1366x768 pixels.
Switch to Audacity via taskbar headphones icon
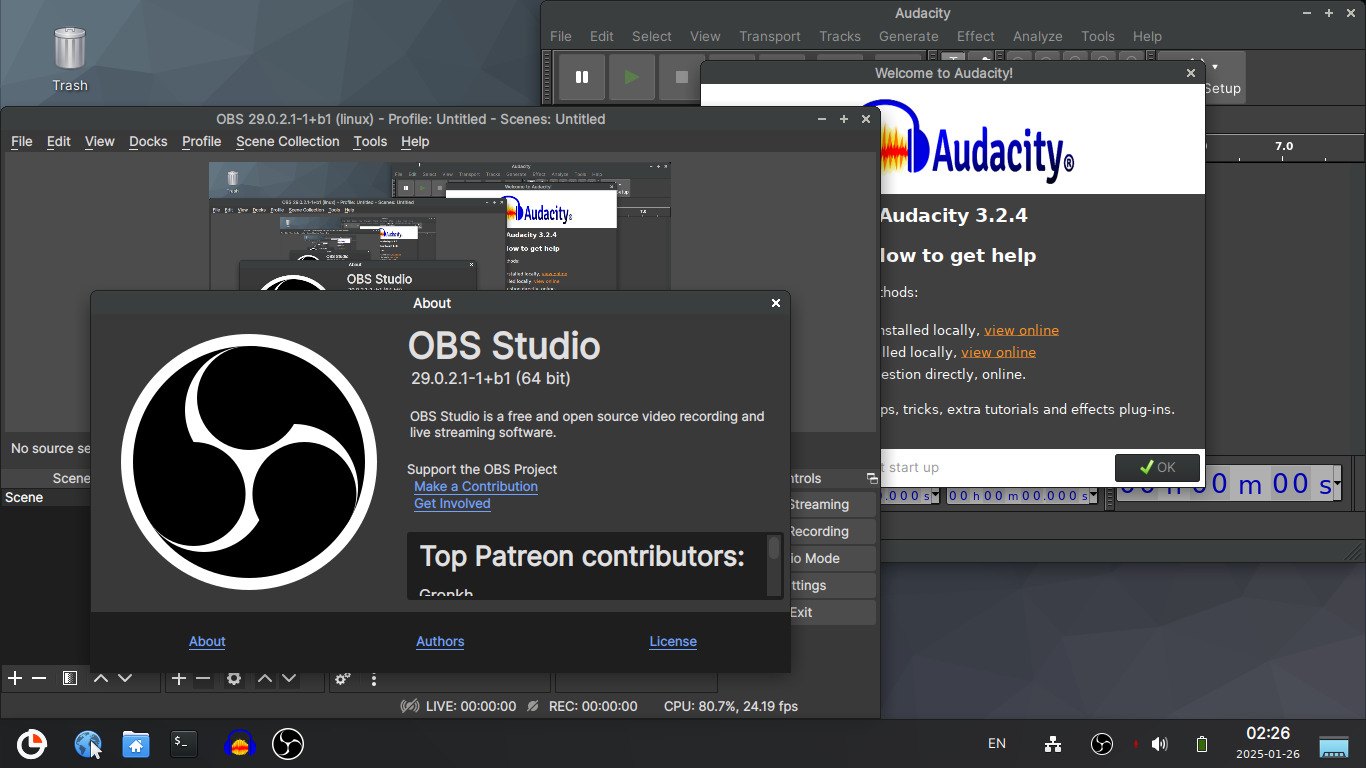click(239, 744)
